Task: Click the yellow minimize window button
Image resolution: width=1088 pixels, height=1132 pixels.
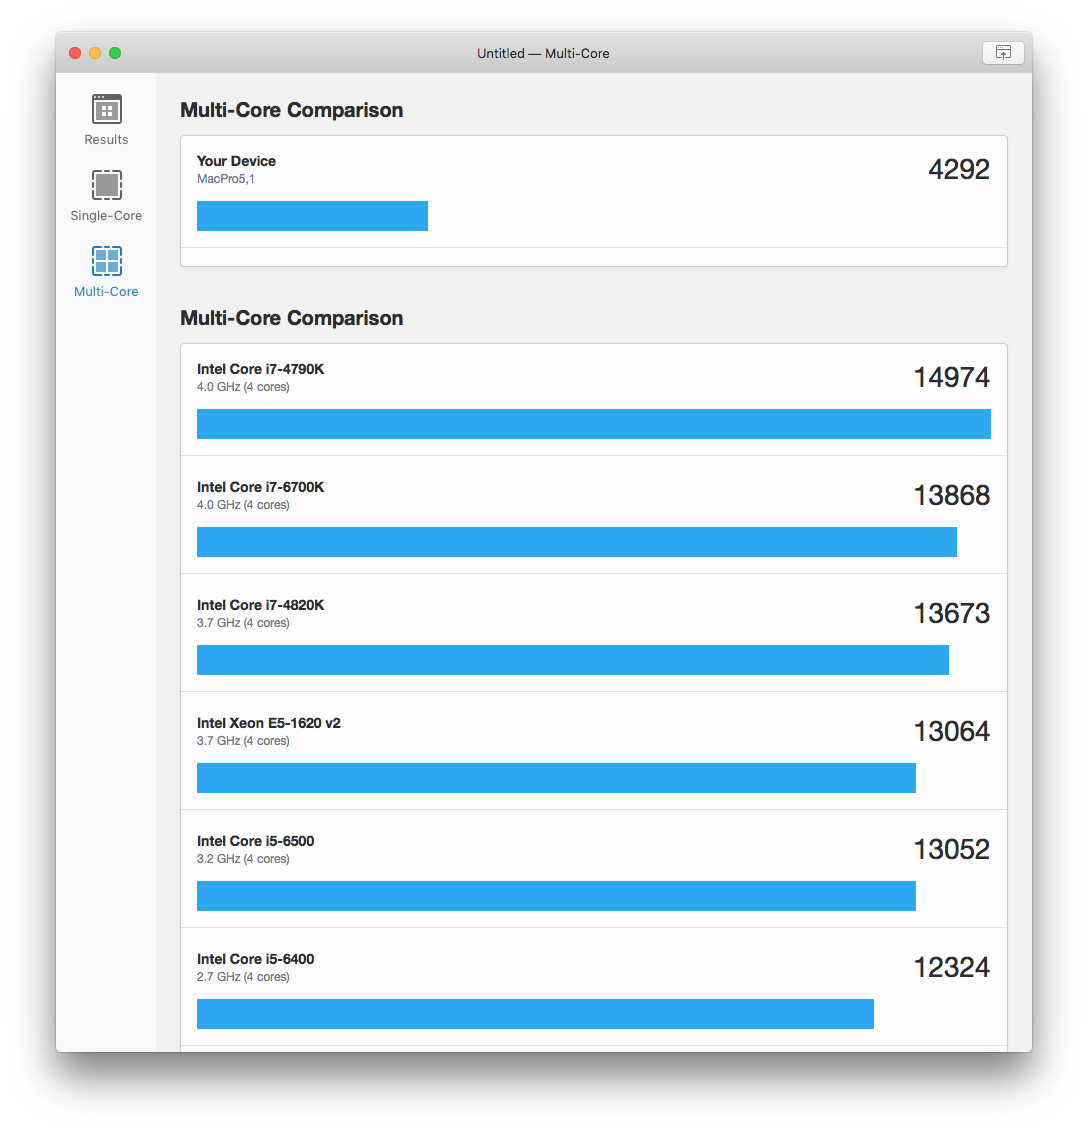Action: tap(95, 53)
